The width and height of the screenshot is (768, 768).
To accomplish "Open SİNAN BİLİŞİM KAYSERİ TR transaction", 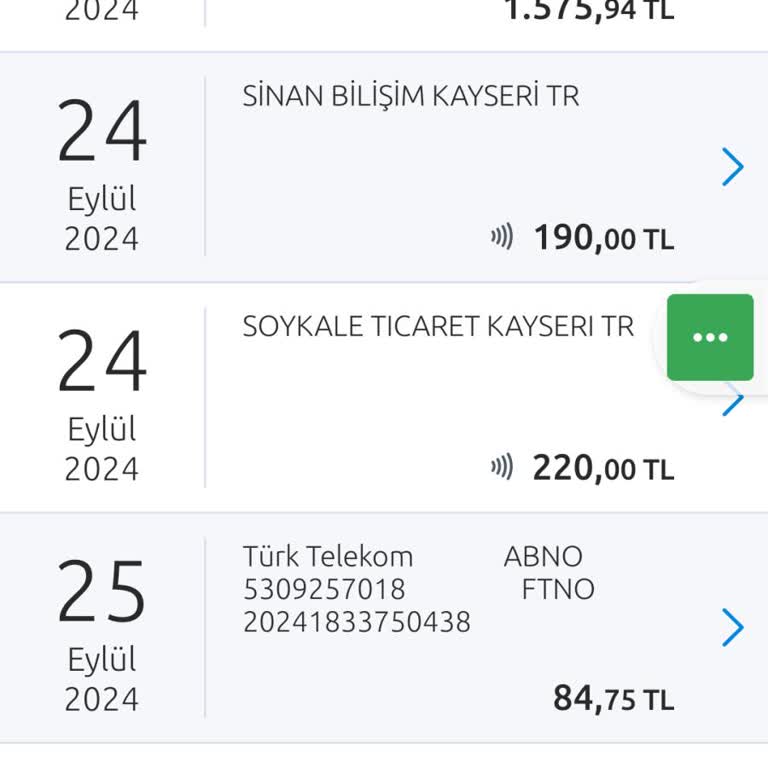I will [x=384, y=167].
